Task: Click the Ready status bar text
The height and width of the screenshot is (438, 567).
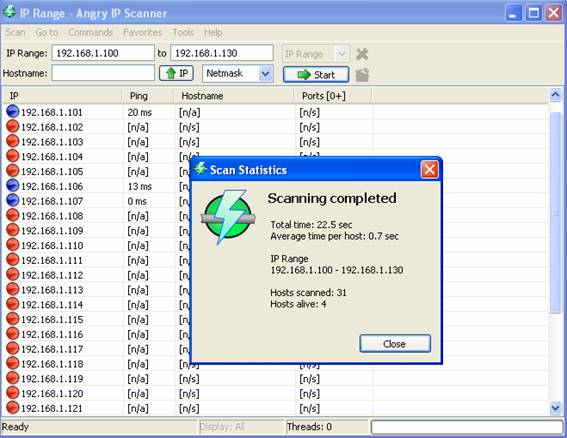Action: tap(15, 427)
